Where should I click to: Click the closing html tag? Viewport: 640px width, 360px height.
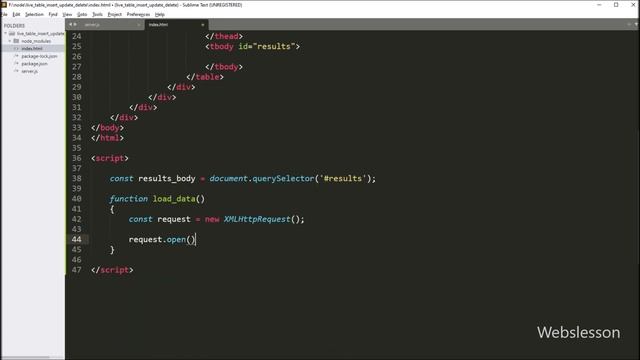107,138
